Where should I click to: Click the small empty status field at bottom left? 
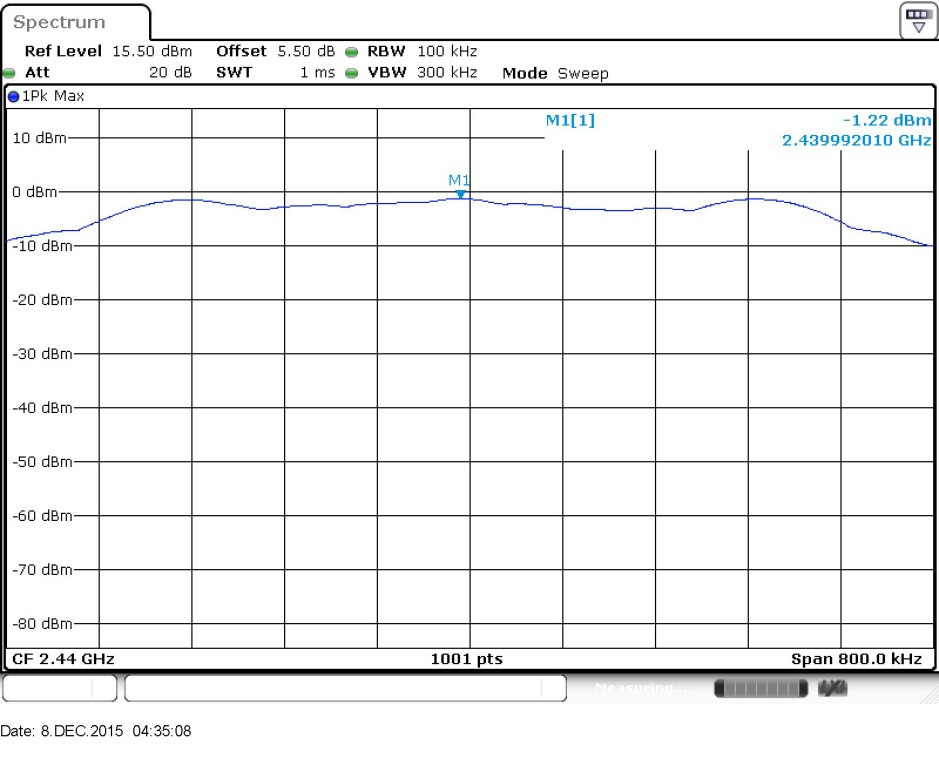(59, 688)
